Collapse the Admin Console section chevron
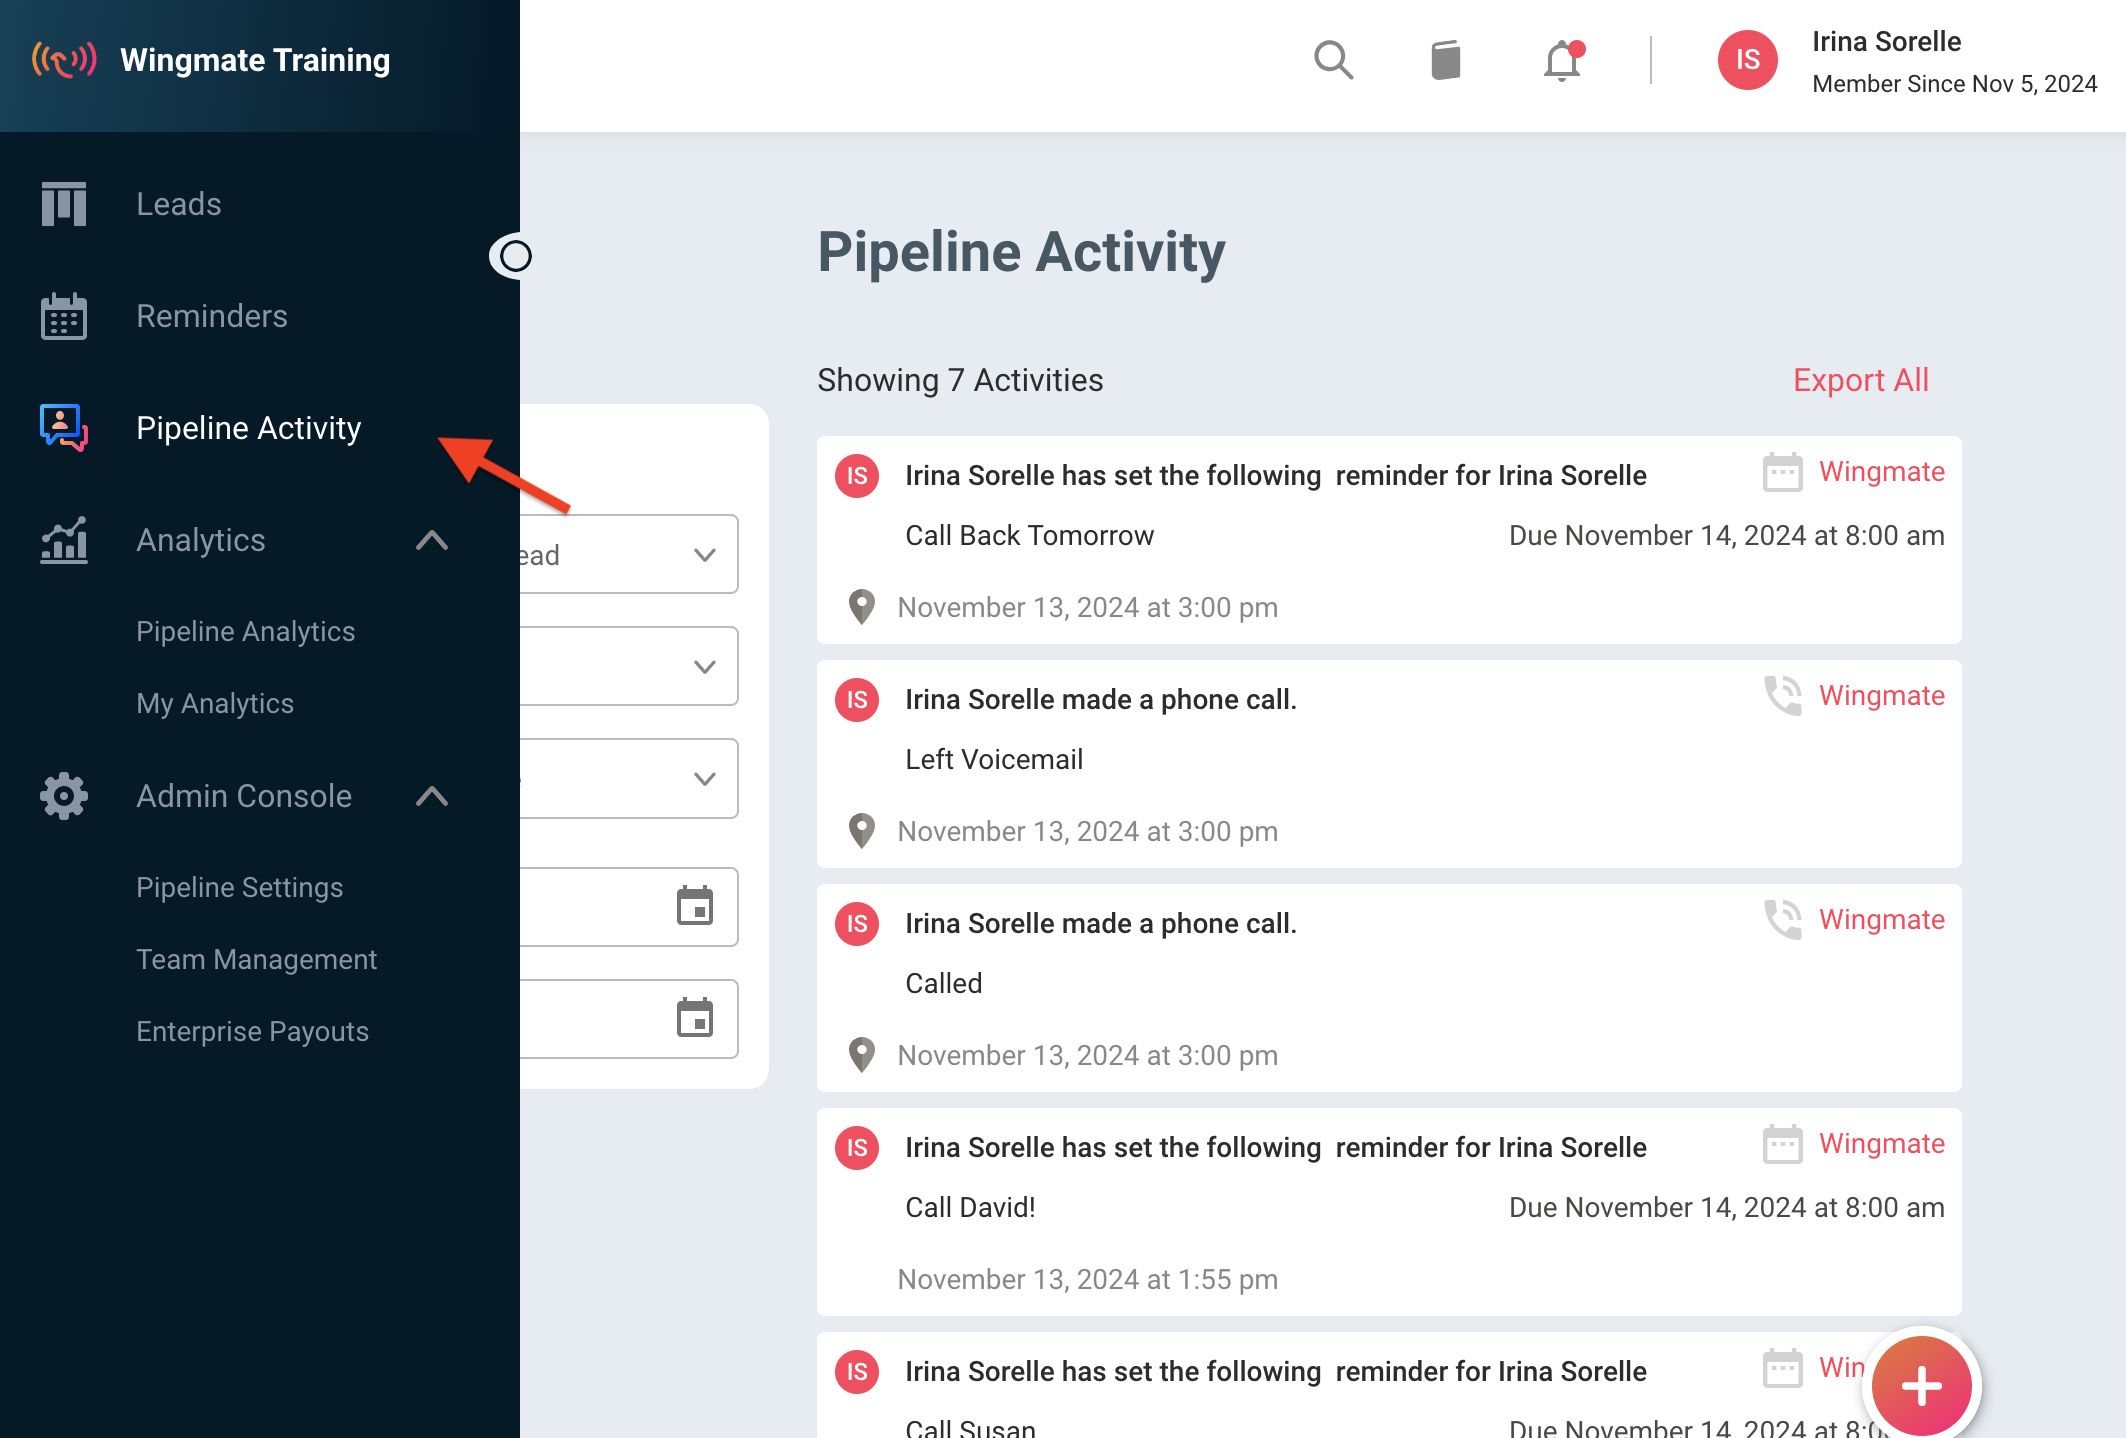Screen dimensions: 2126x1438 point(432,796)
